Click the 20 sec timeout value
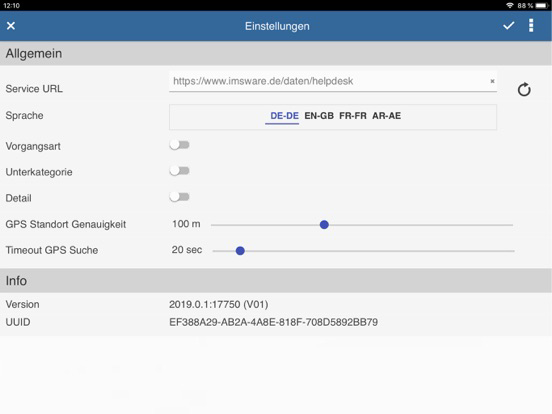552x414 pixels. (187, 250)
